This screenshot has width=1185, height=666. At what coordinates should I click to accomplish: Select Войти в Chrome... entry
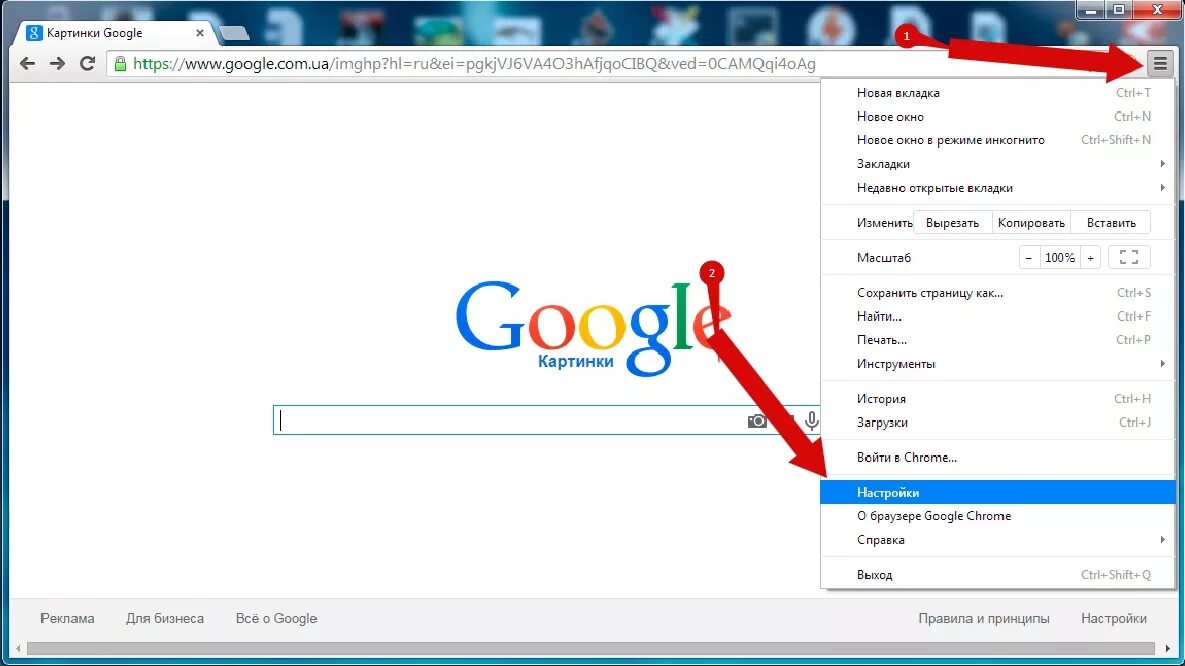(x=998, y=457)
